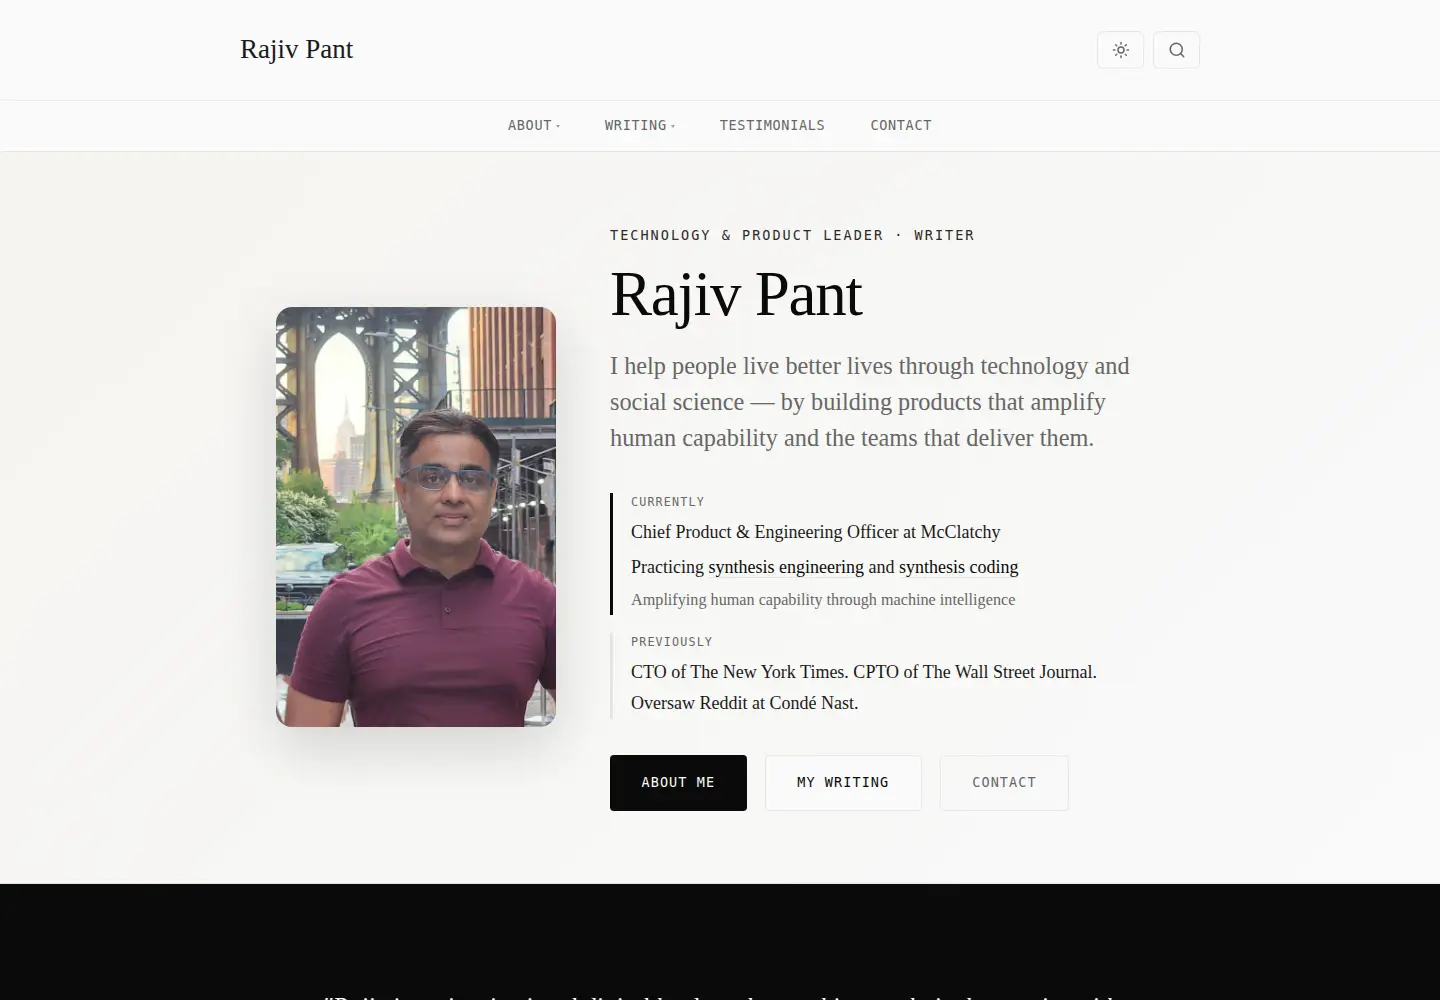Click the About Me button
This screenshot has height=1000, width=1440.
tap(678, 783)
